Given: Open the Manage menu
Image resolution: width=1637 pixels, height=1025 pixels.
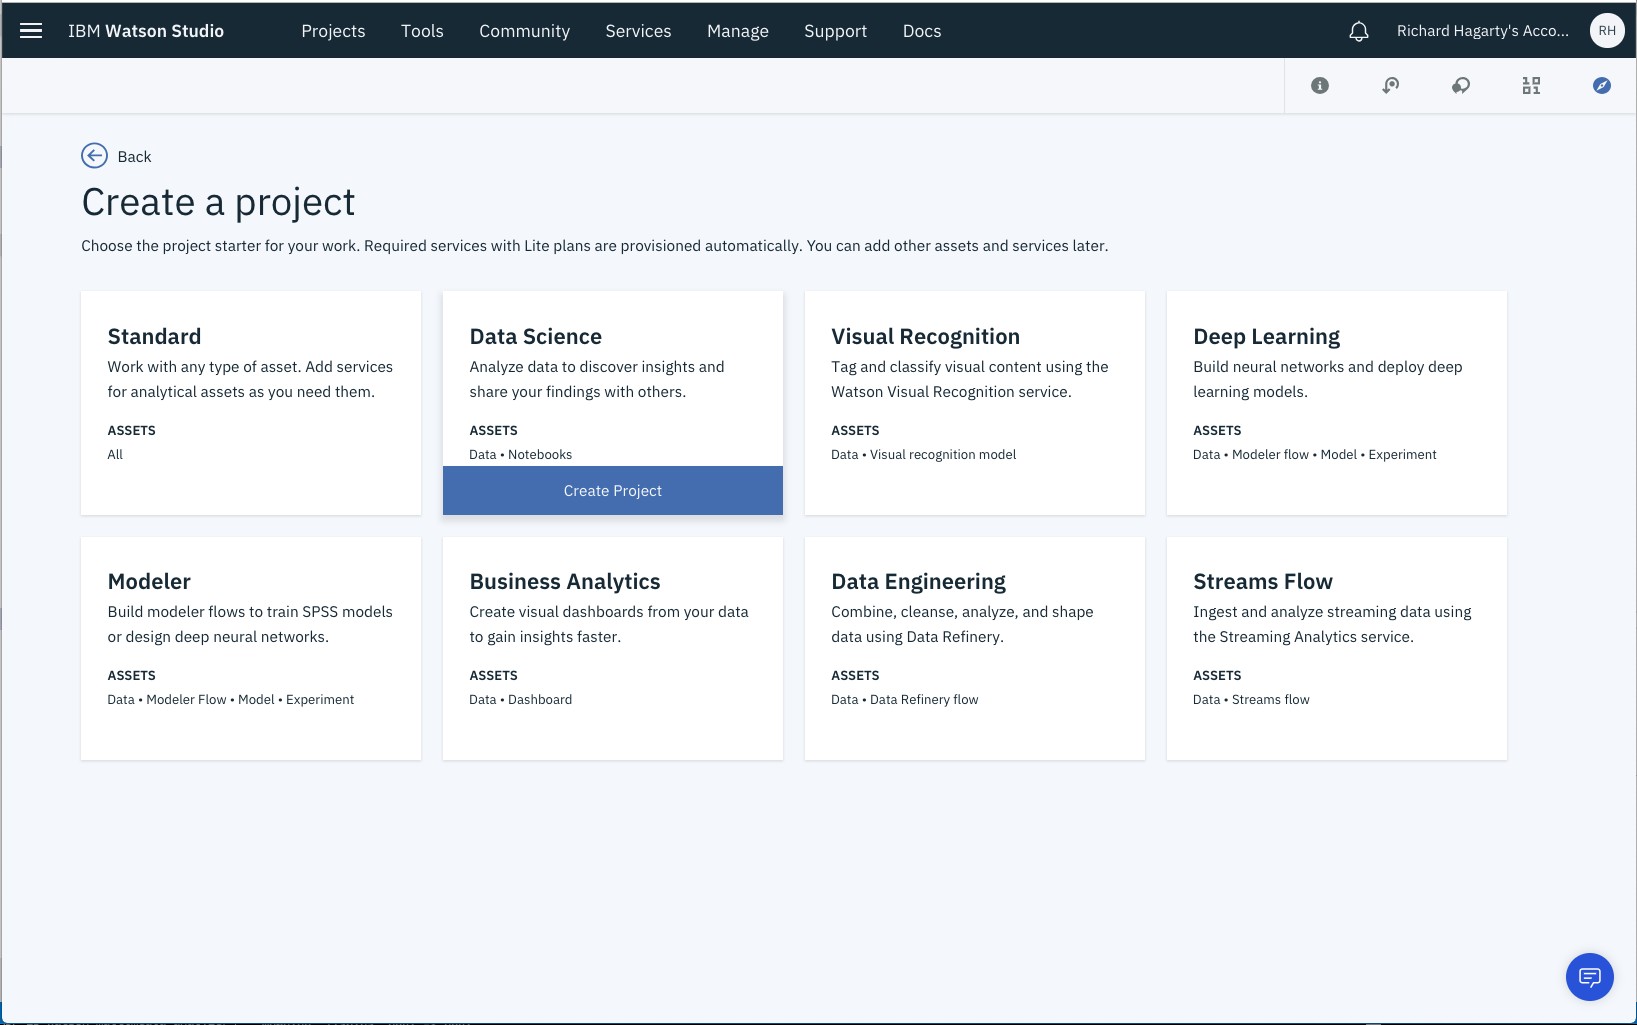Looking at the screenshot, I should point(737,31).
